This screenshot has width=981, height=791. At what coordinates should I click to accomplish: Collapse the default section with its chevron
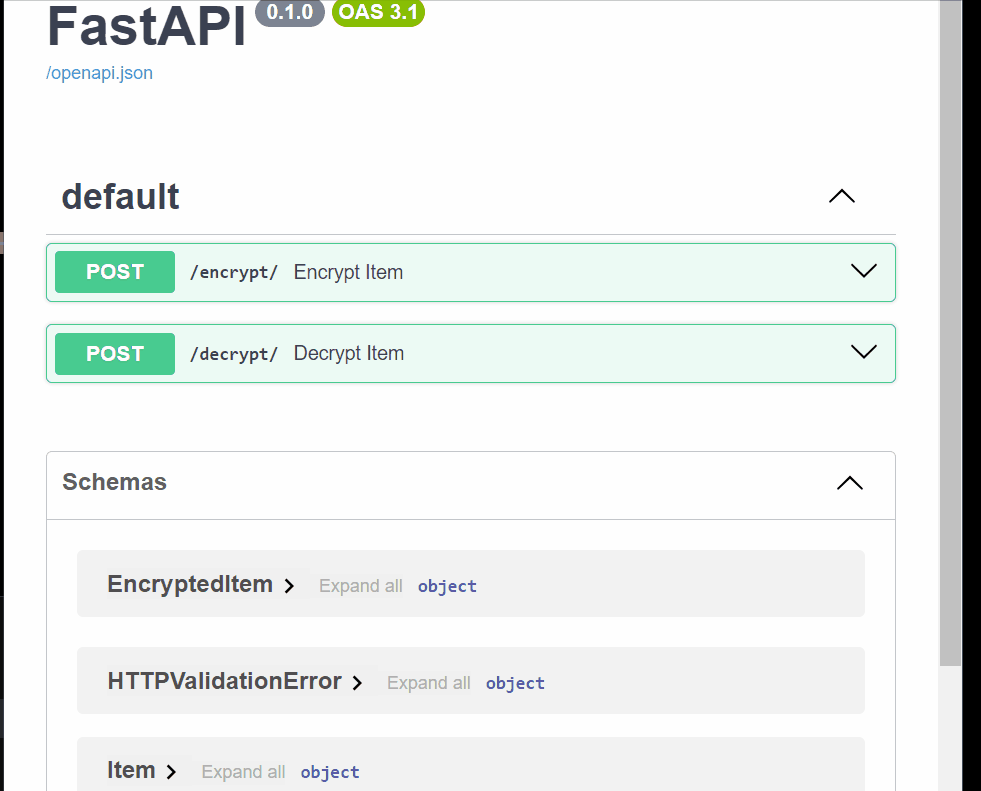[x=842, y=197]
